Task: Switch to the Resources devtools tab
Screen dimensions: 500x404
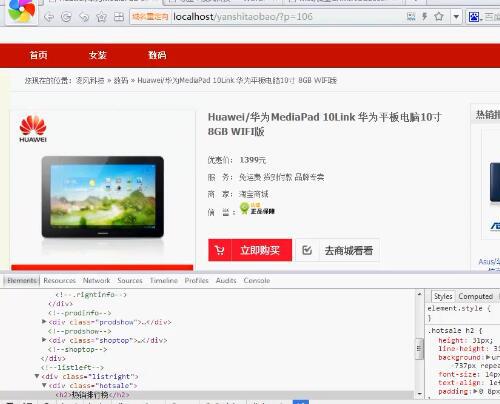Action: pos(60,281)
